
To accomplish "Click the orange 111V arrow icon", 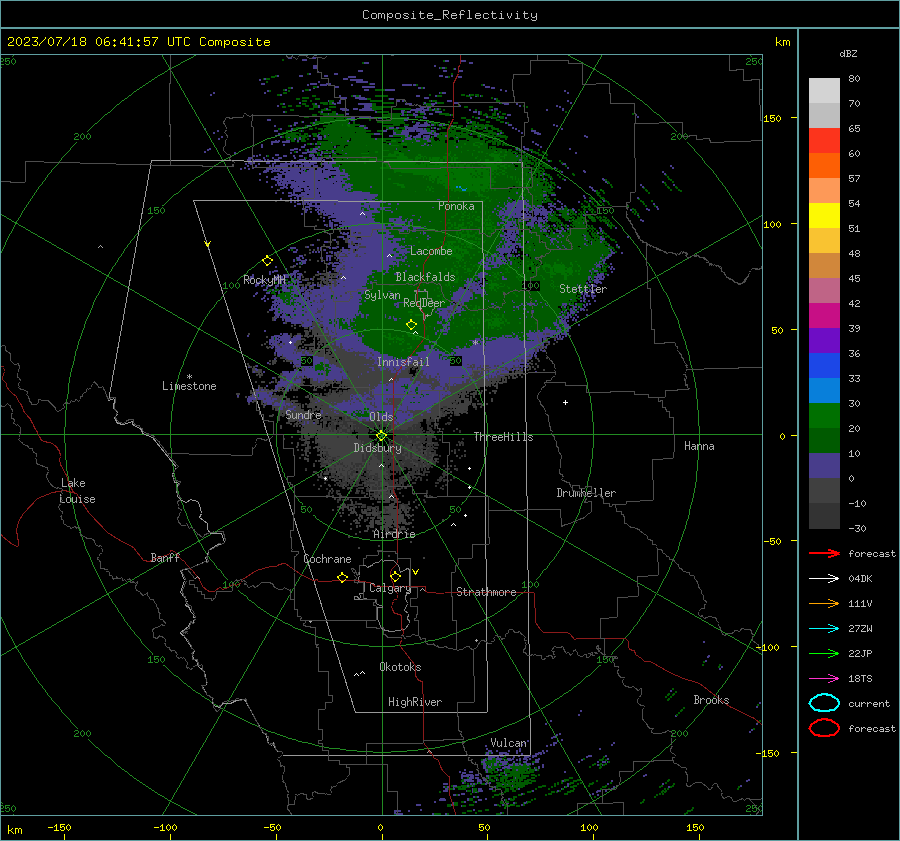I will click(x=824, y=603).
